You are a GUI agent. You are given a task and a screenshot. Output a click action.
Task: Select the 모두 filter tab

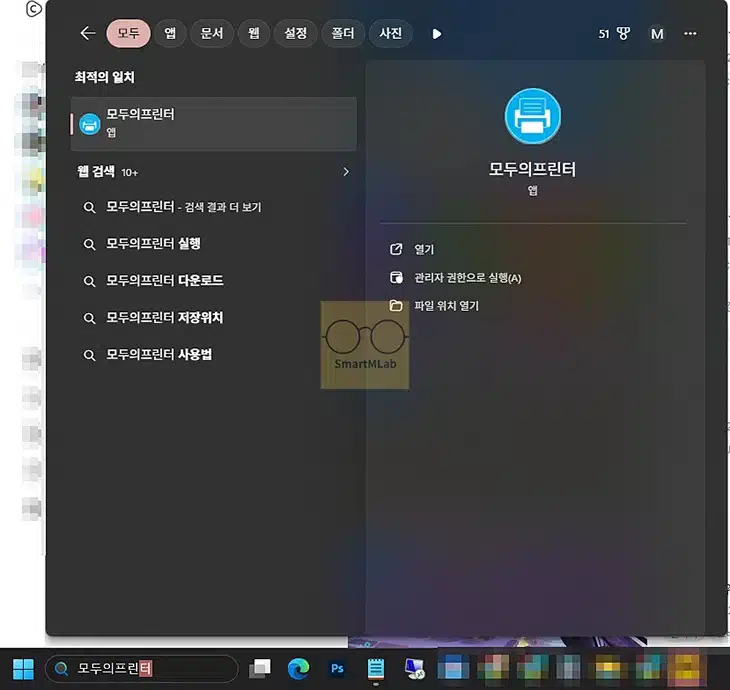pyautogui.click(x=128, y=34)
